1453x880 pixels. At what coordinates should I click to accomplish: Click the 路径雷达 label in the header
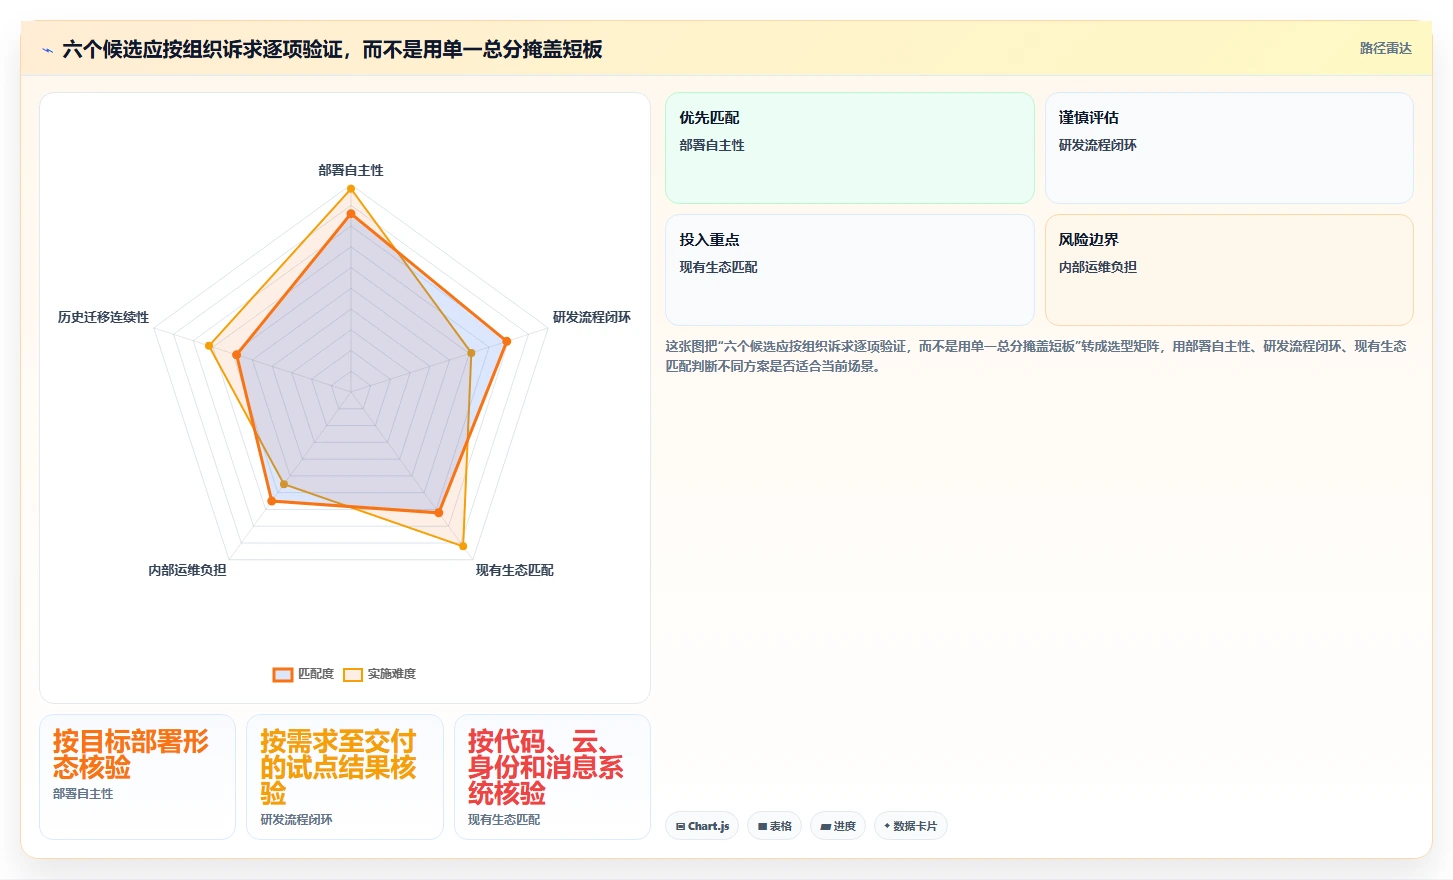[1385, 48]
